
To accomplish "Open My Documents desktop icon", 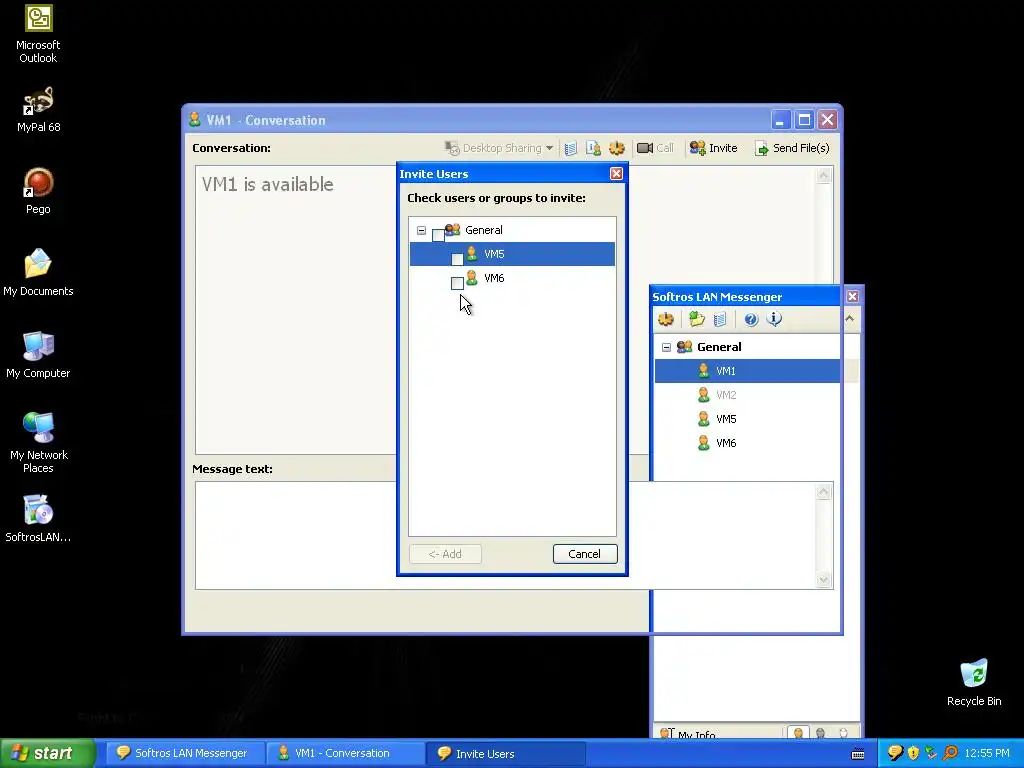I will pos(39,273).
